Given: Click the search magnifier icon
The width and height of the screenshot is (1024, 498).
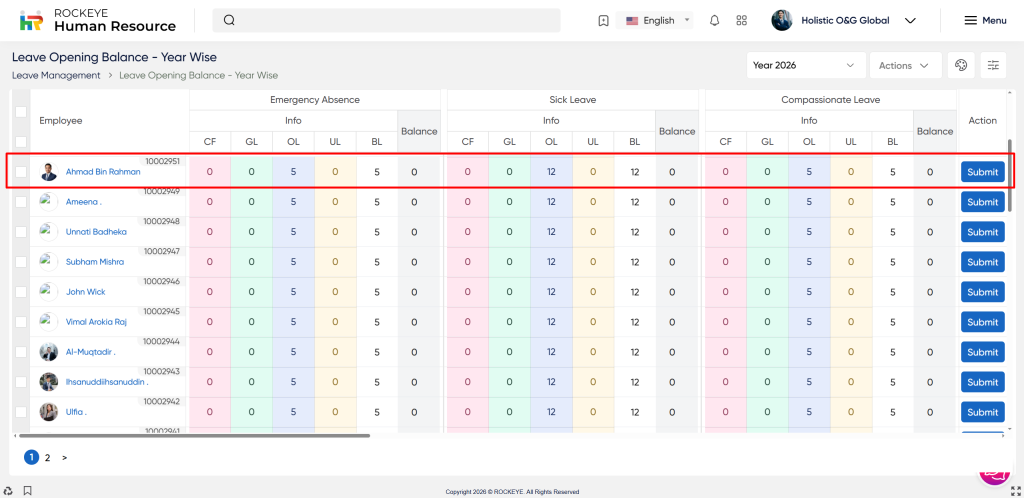Looking at the screenshot, I should point(229,20).
